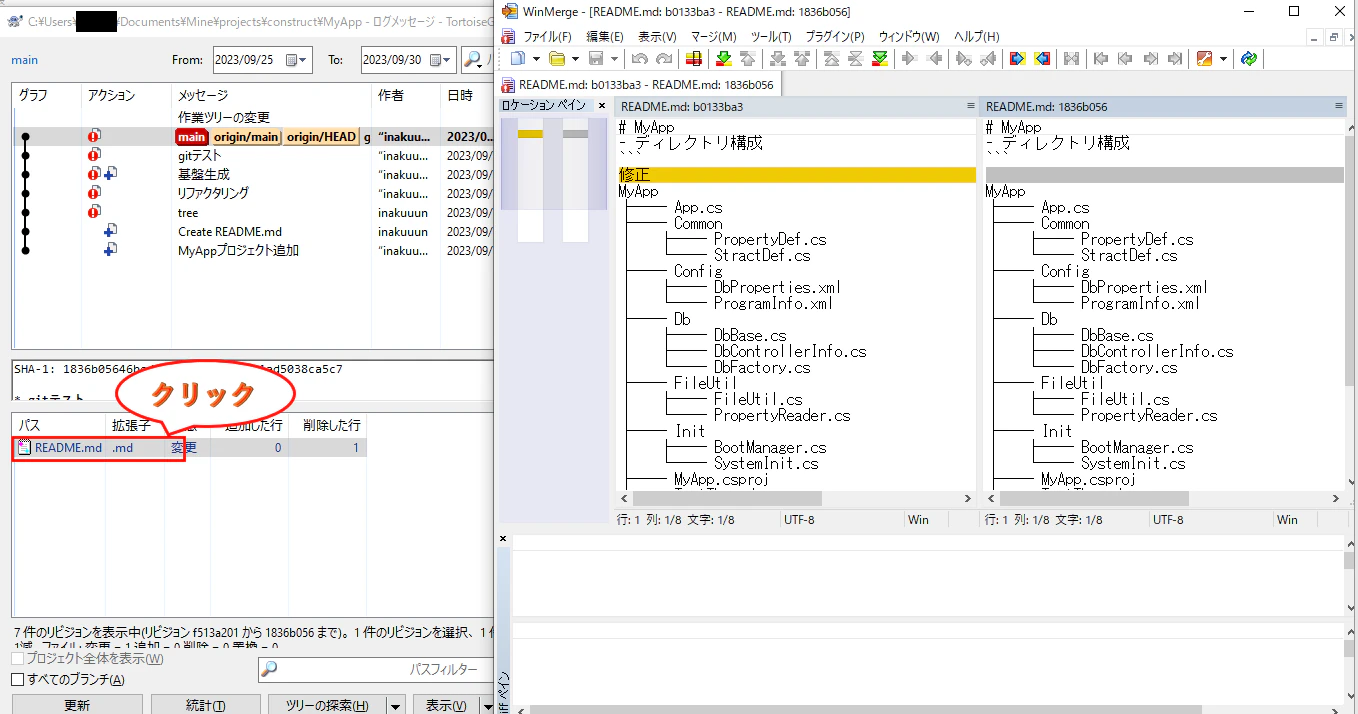Jump to the first difference icon
1358x714 pixels.
(x=831, y=59)
